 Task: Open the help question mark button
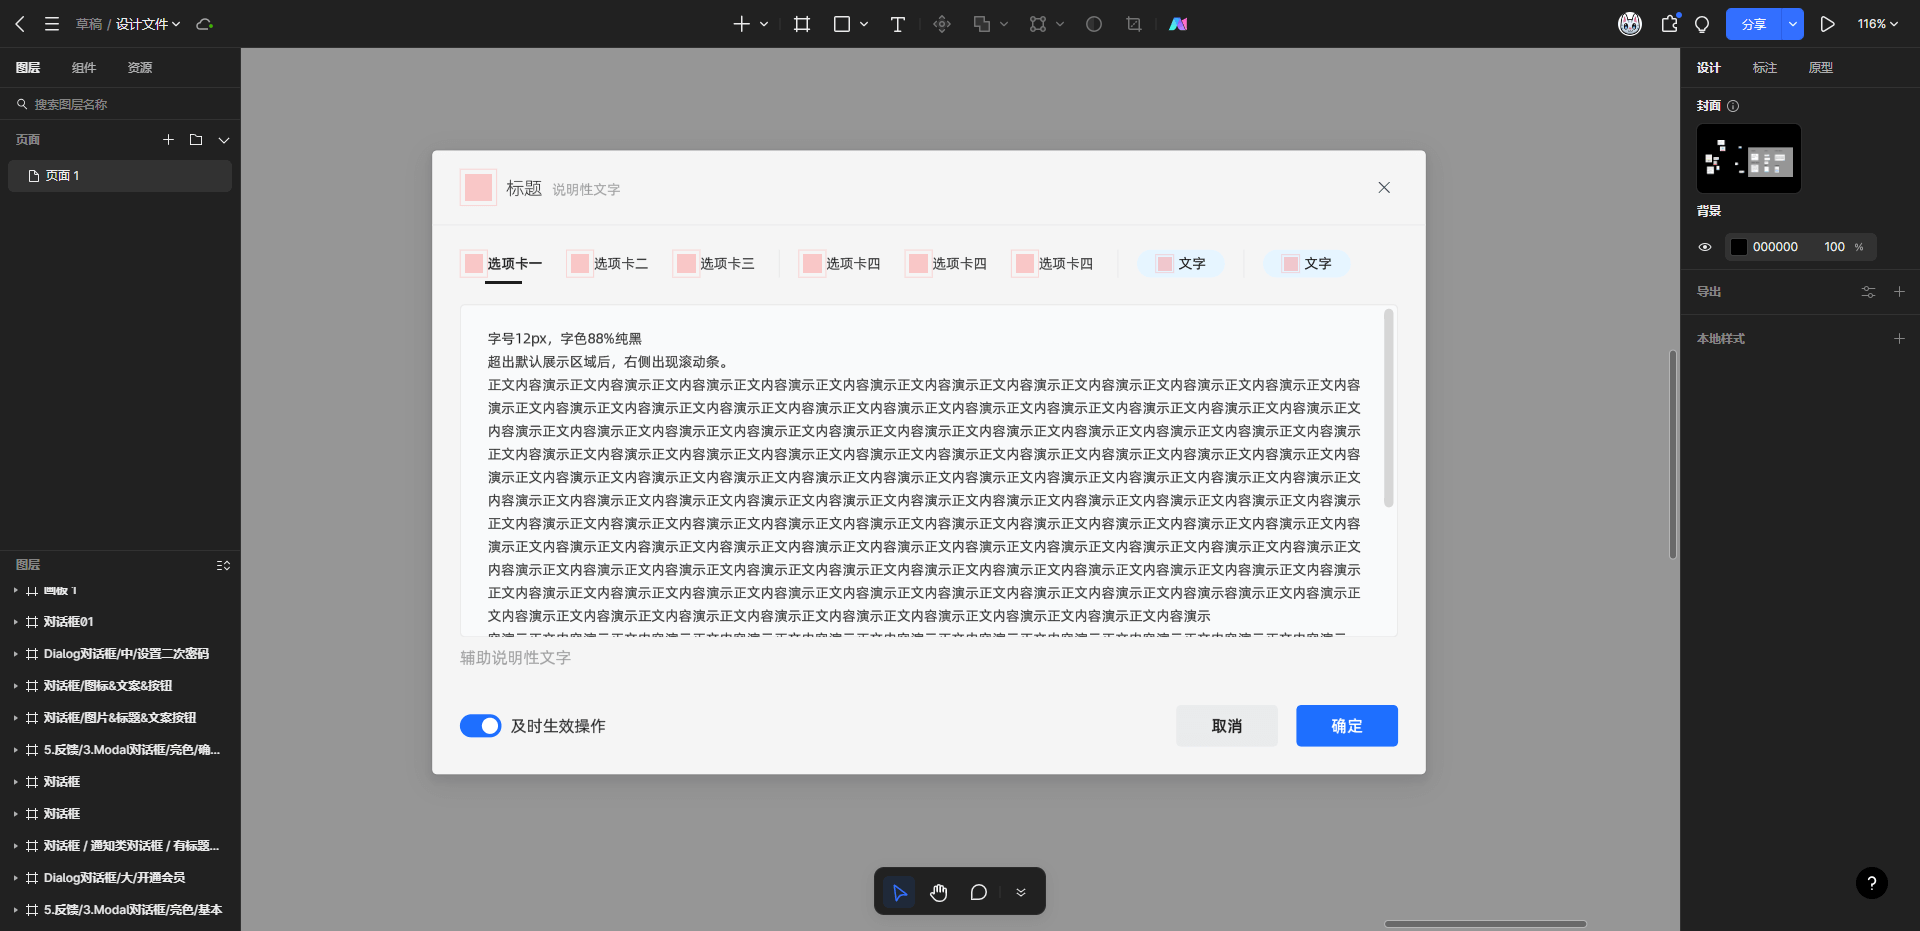[x=1872, y=883]
